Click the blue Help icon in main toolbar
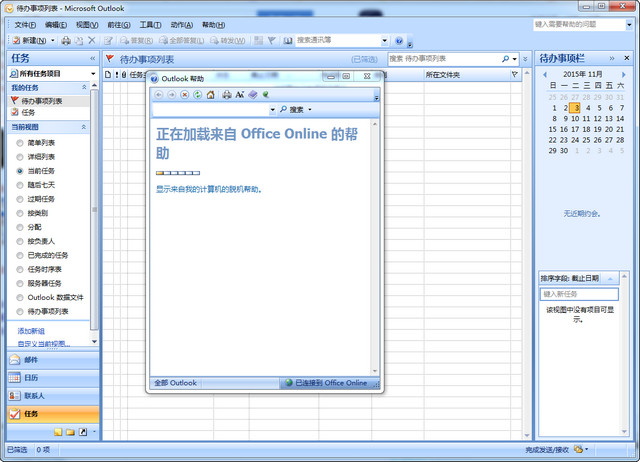The image size is (640, 462). [399, 40]
